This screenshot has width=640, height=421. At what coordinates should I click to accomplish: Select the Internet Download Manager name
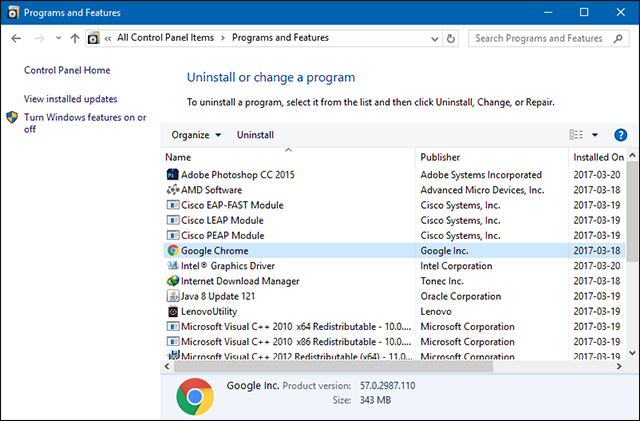[240, 281]
